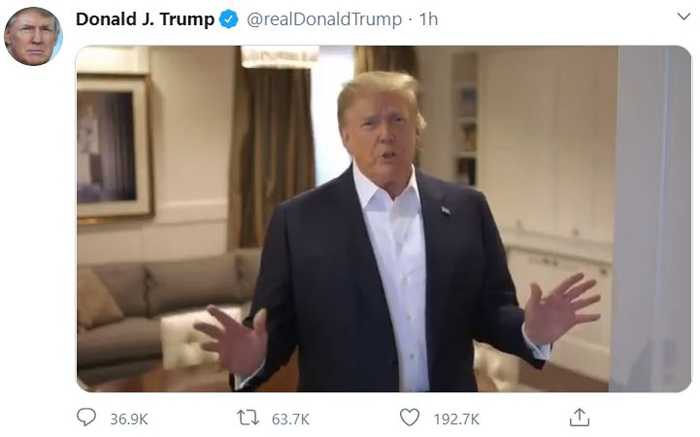The image size is (700, 437).
Task: View replies via the 36.9K count
Action: [129, 419]
